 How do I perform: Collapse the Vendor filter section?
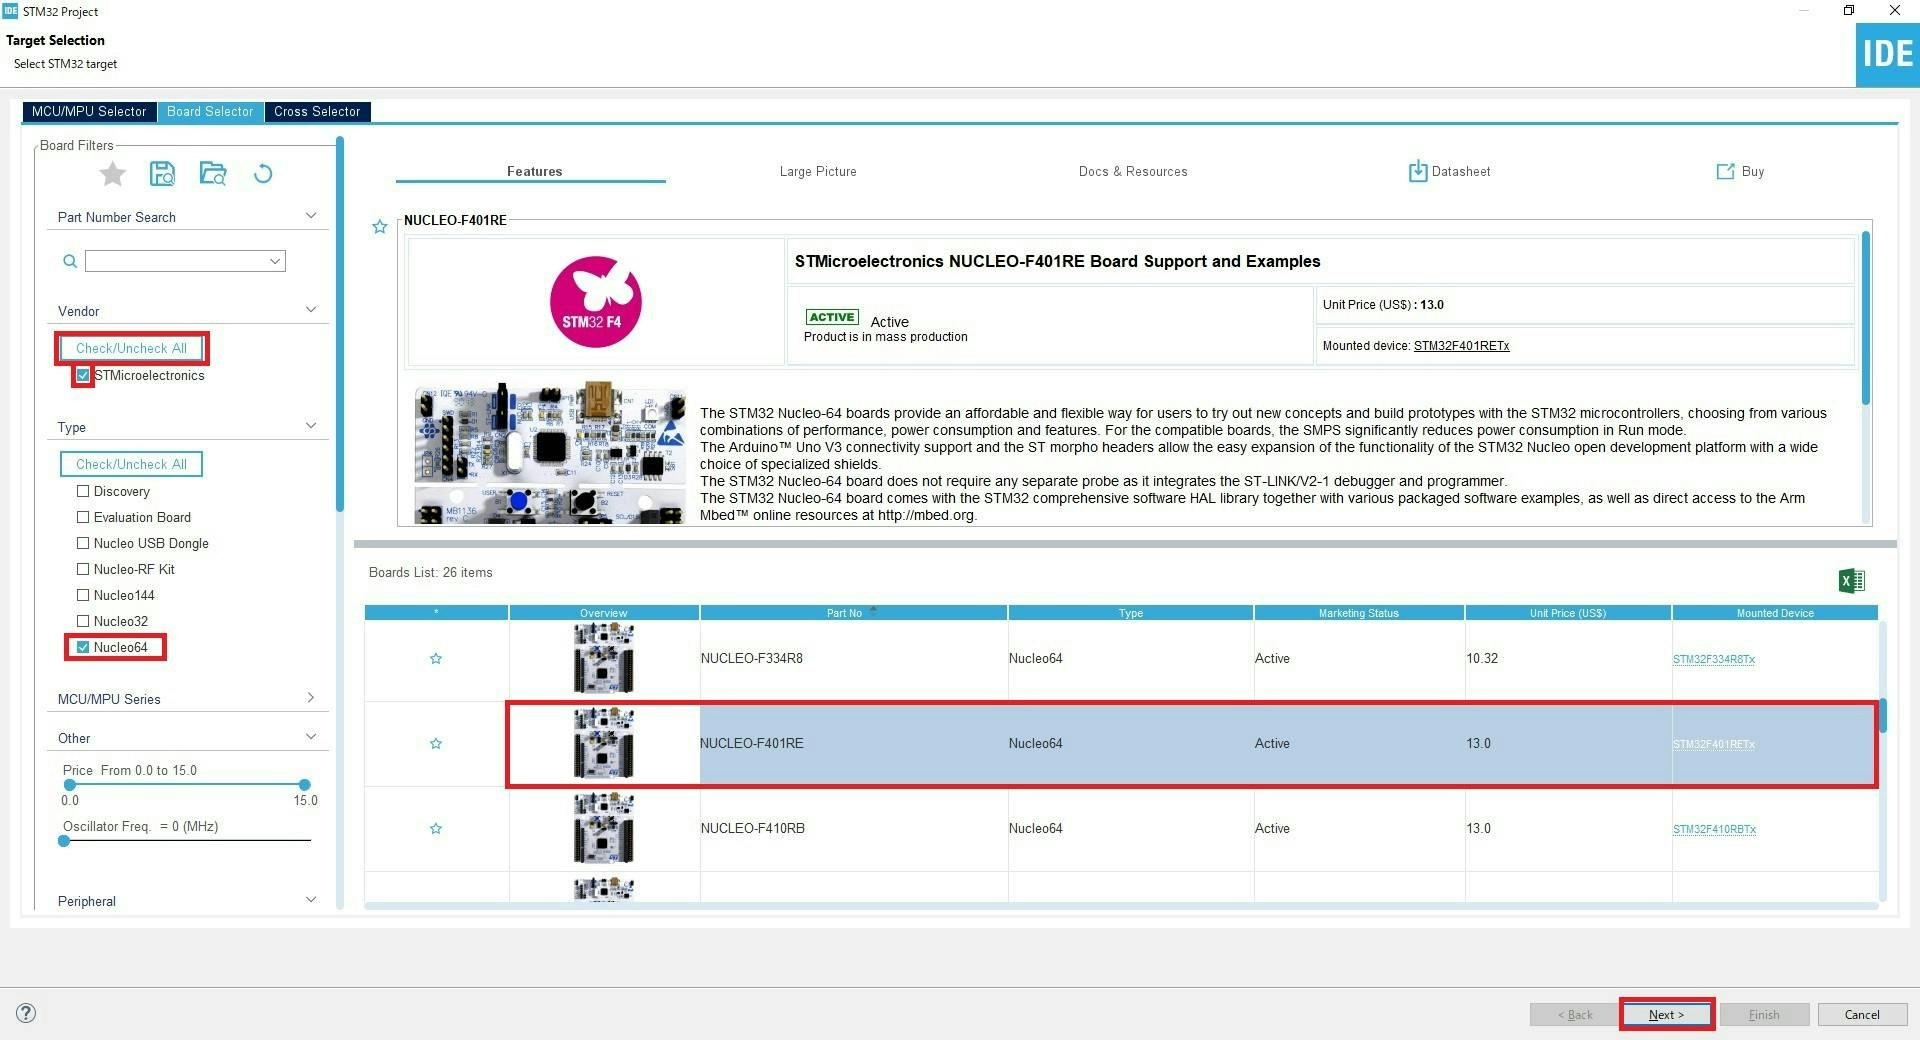click(311, 310)
